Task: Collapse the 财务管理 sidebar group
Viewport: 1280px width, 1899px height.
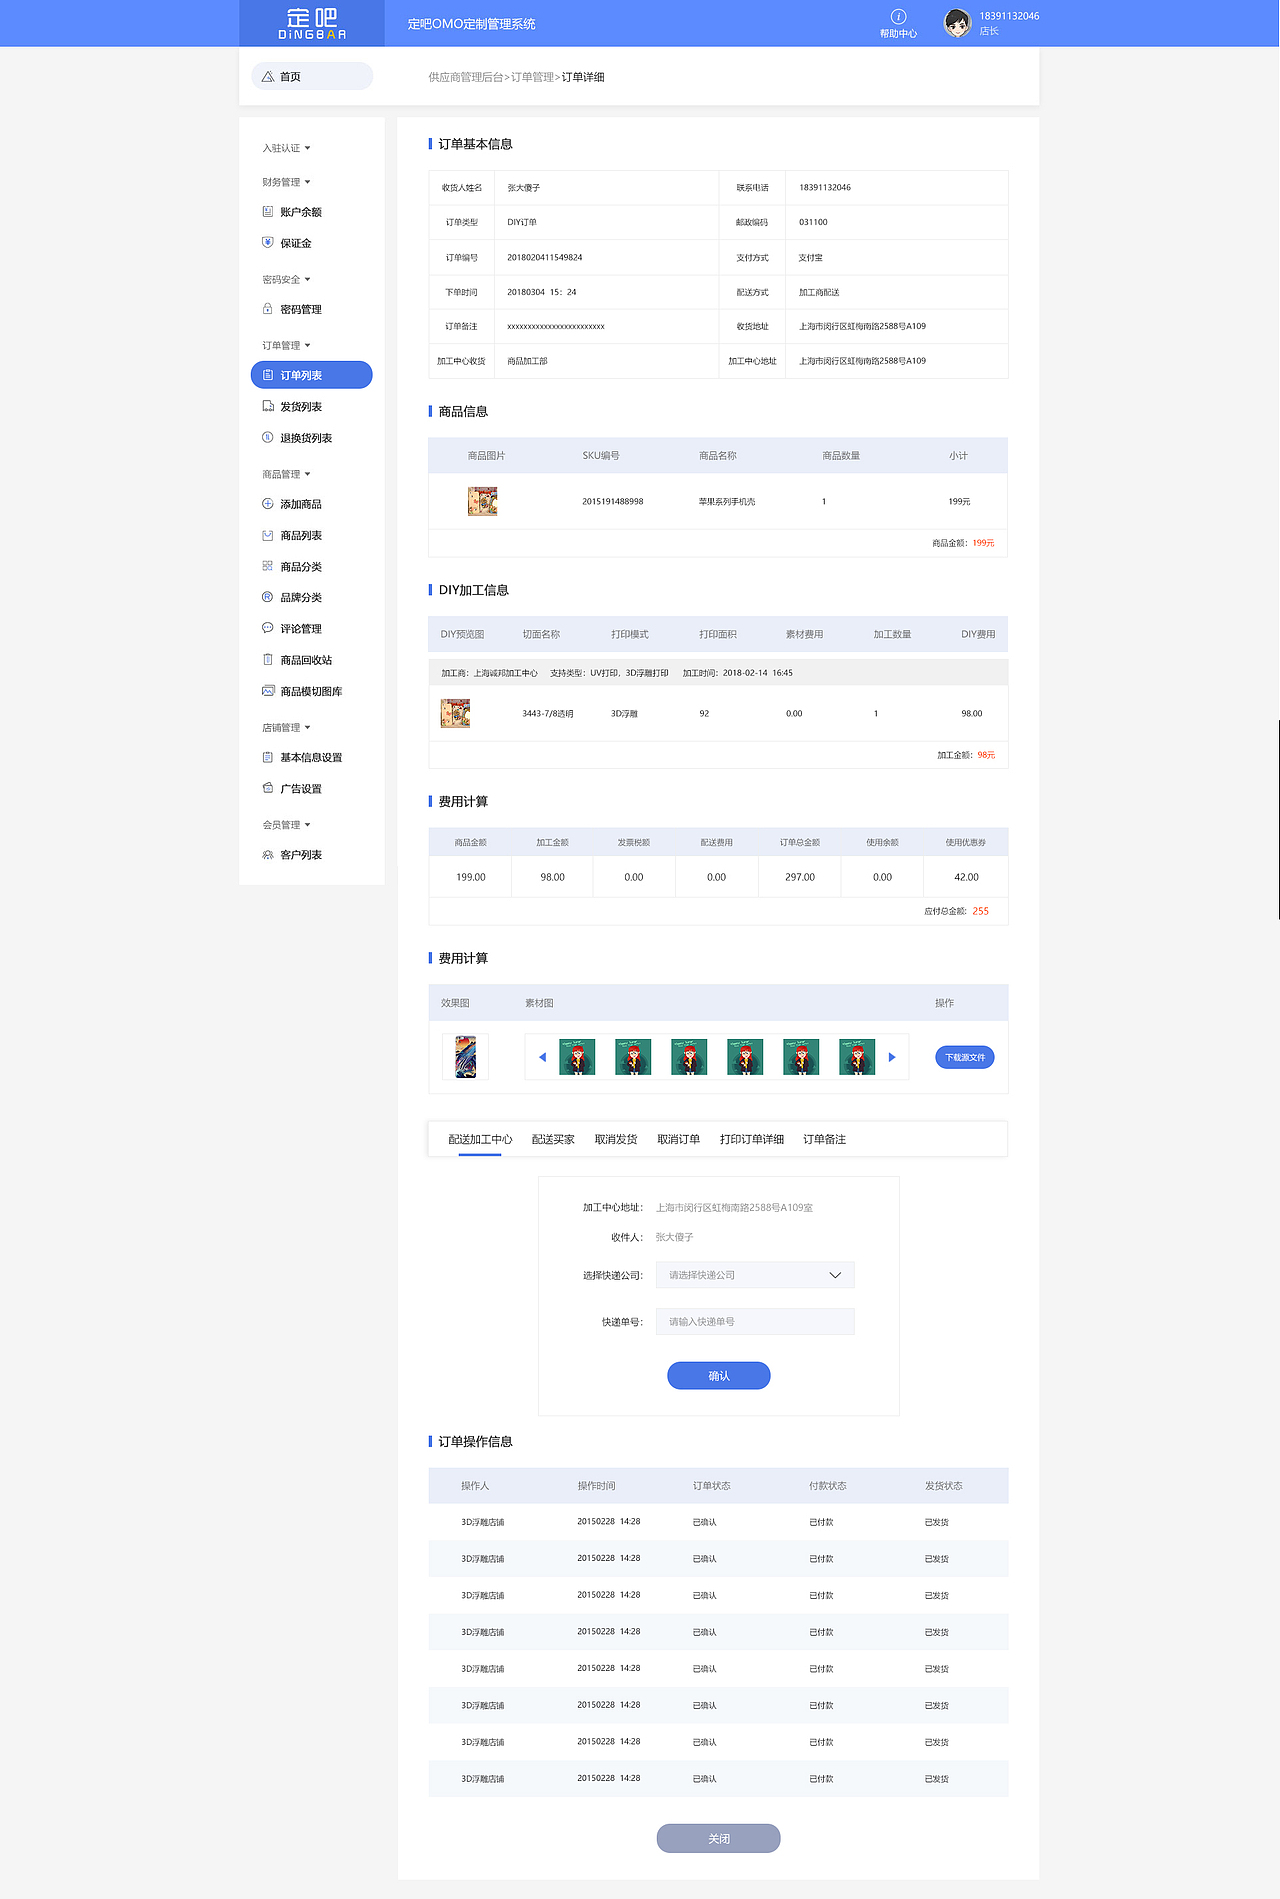Action: click(286, 182)
